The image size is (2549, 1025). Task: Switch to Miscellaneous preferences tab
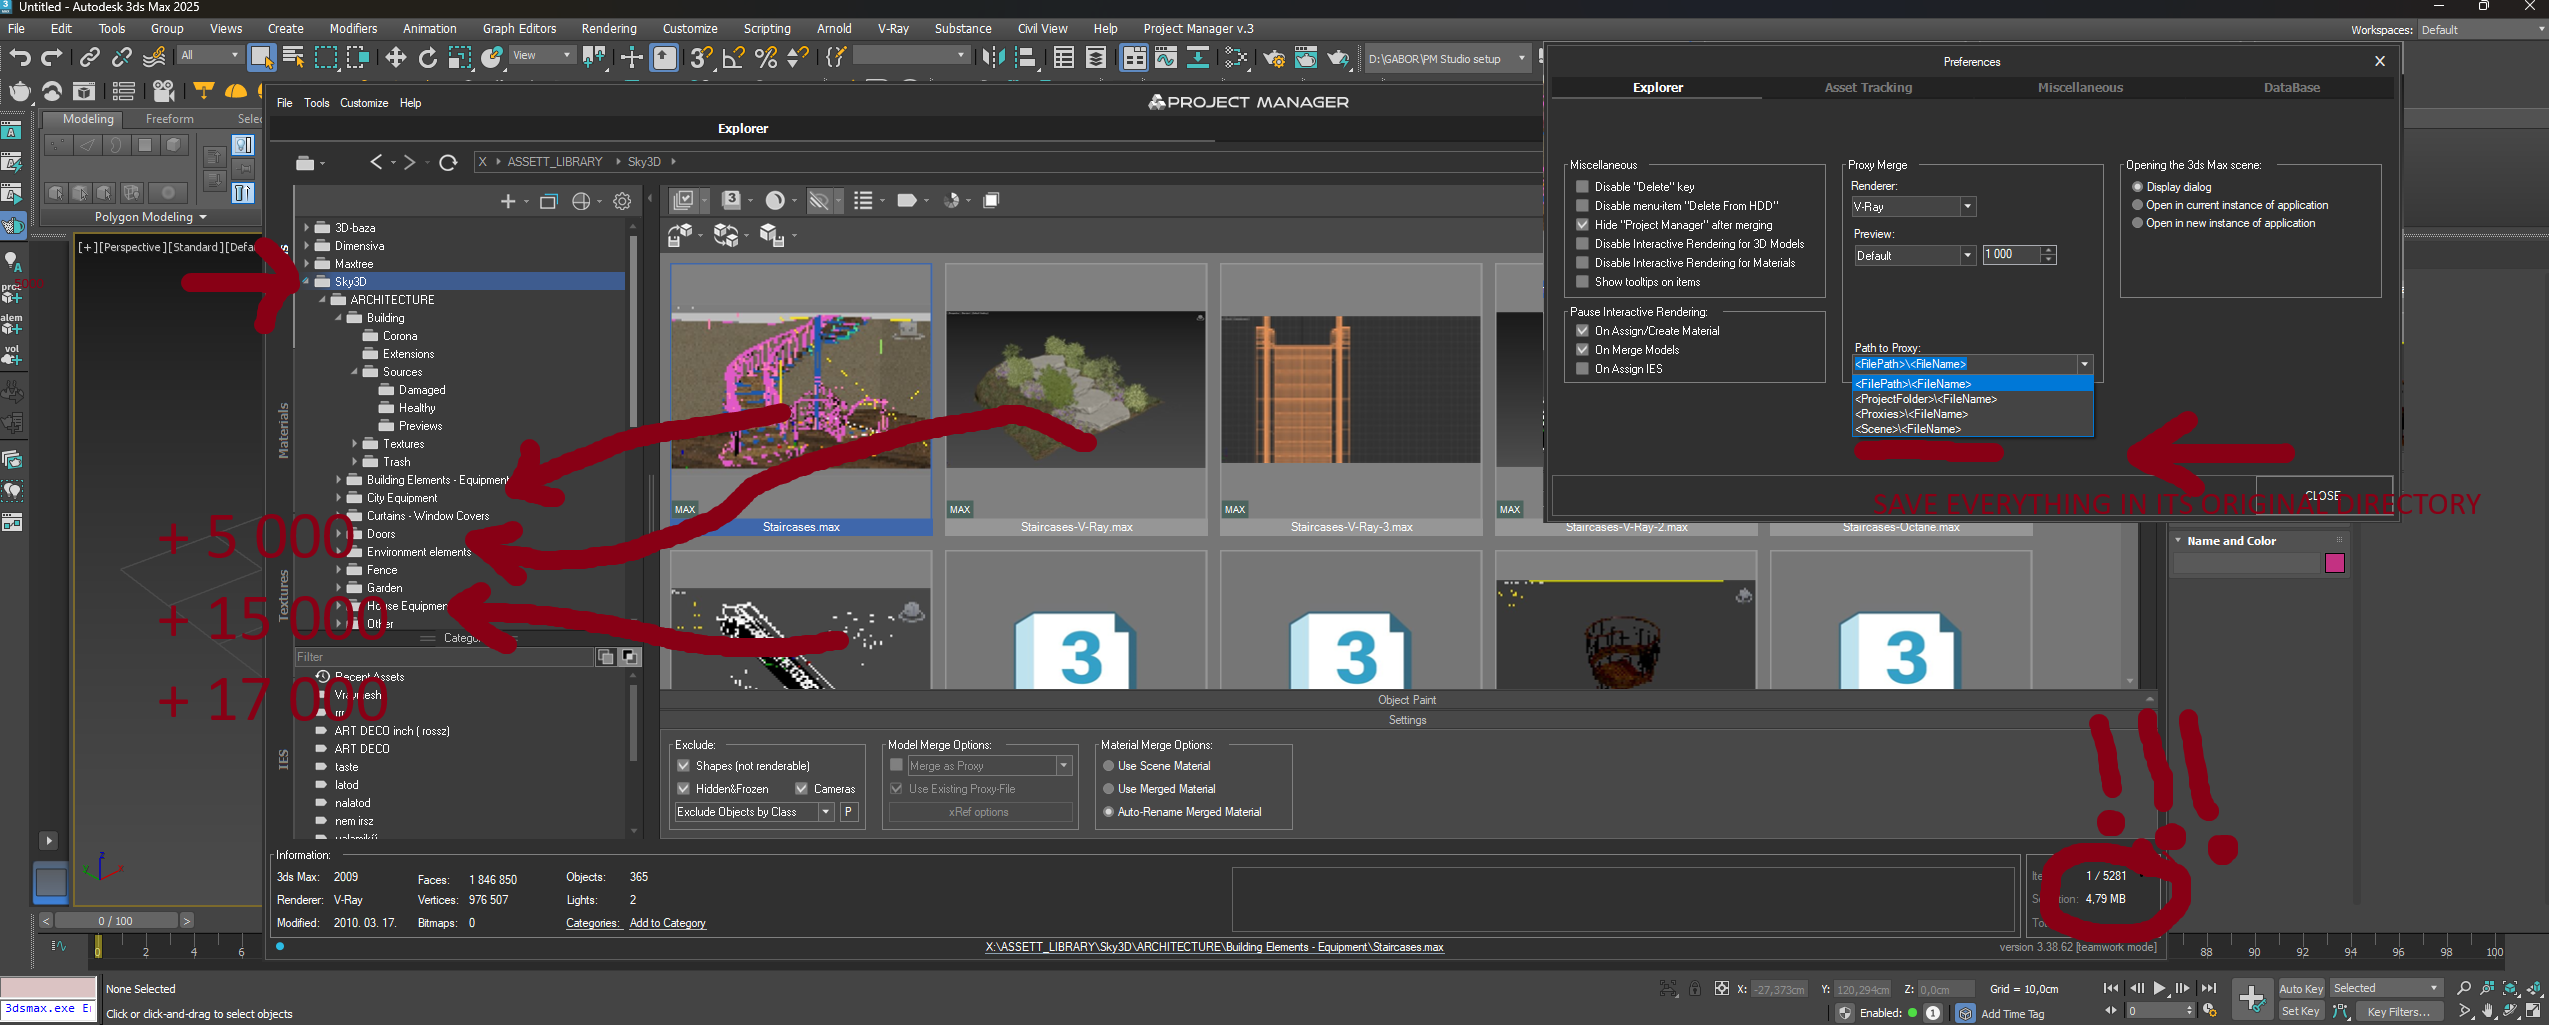2079,87
